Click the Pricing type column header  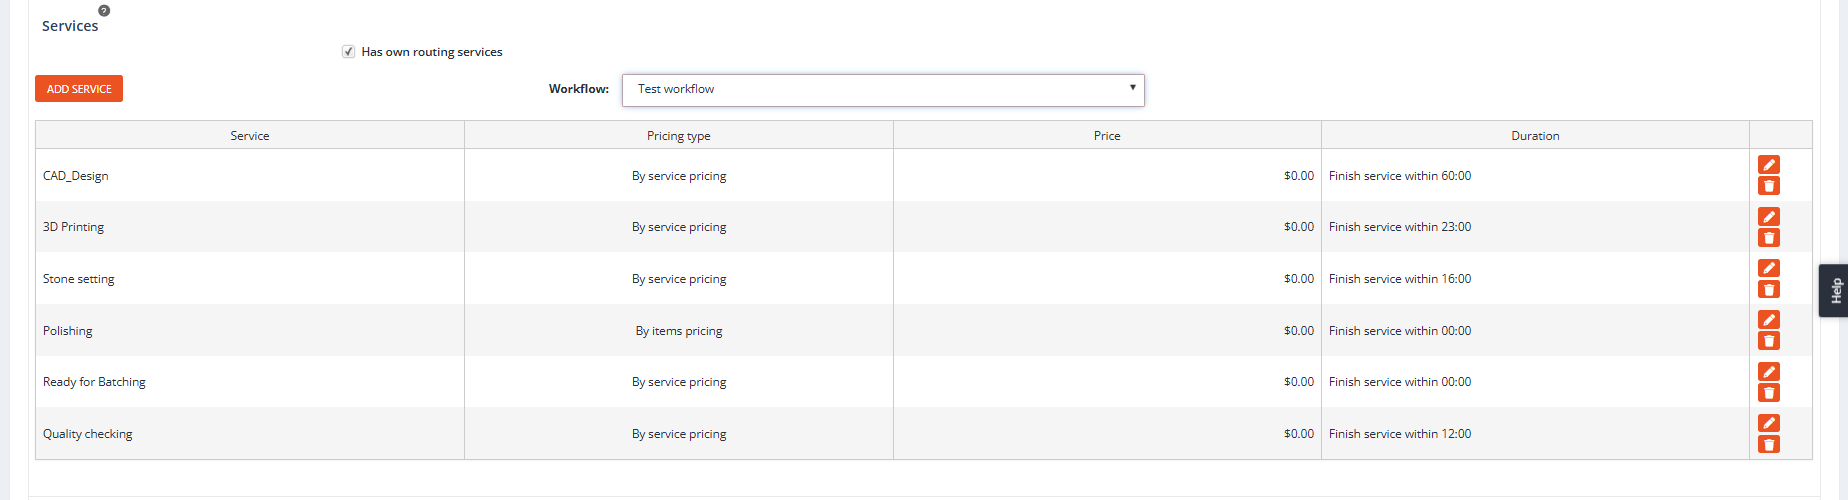point(678,136)
